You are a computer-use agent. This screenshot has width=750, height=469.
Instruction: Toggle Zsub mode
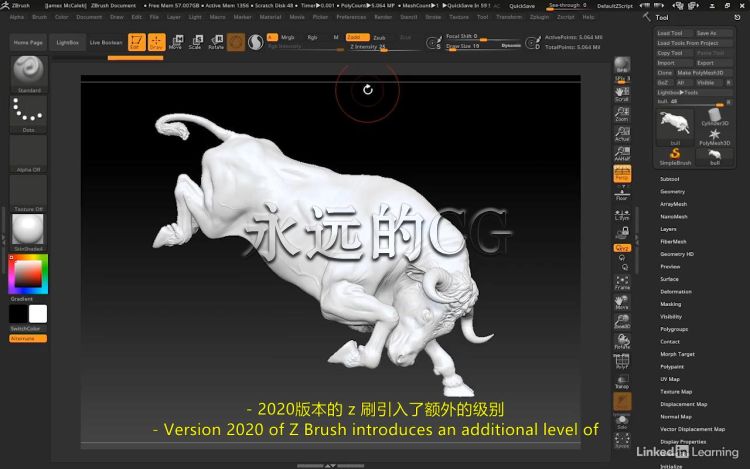click(379, 37)
